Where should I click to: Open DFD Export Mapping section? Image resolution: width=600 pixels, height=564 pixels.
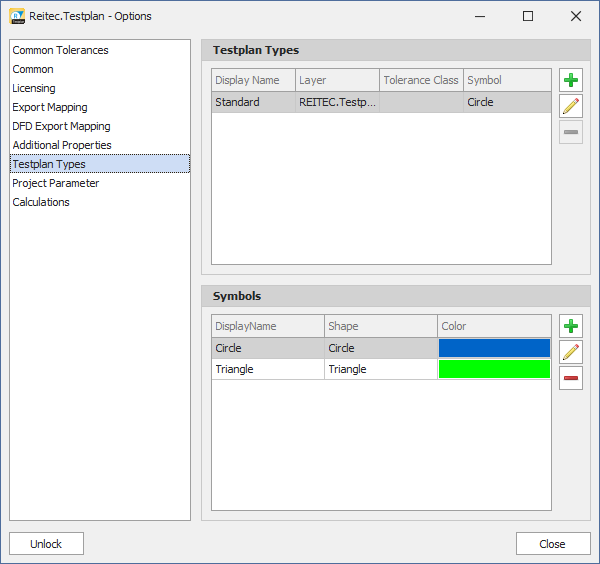61,126
